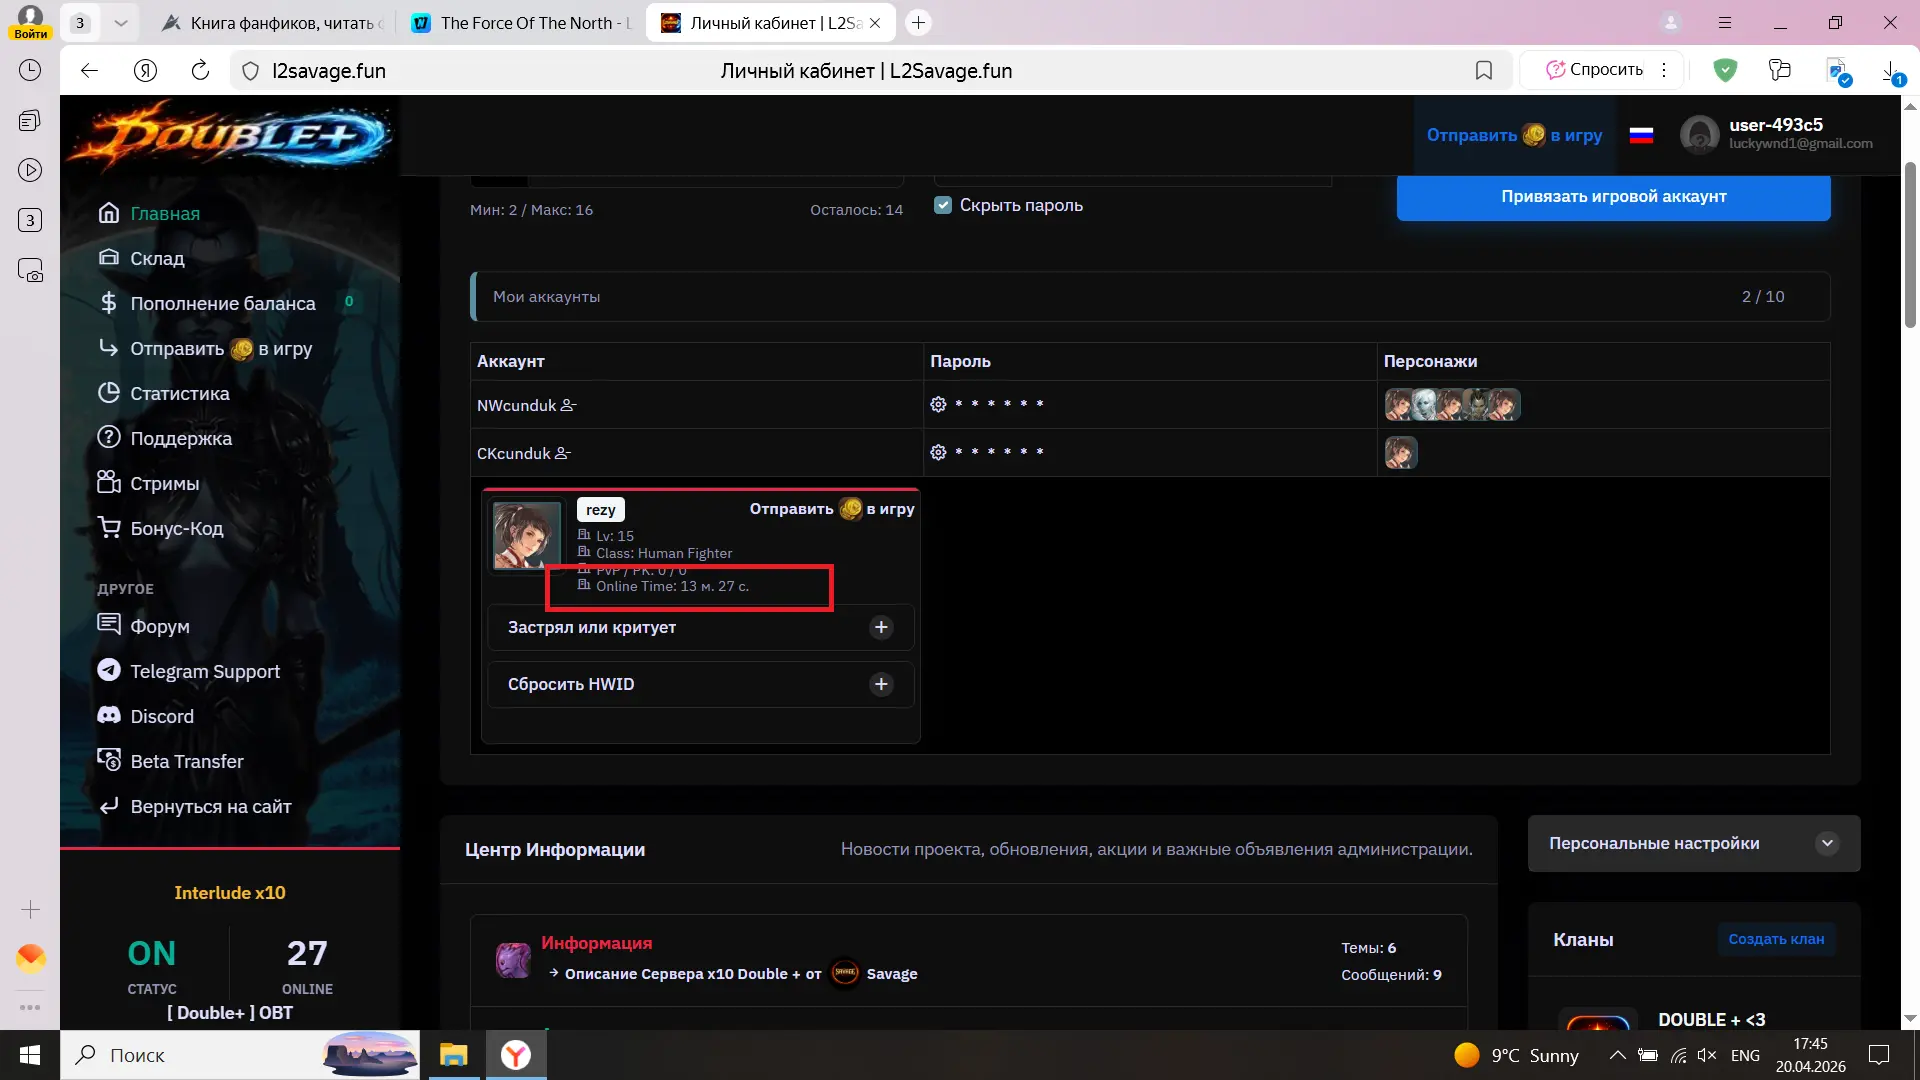Open the Статистика menu item

[x=180, y=393]
